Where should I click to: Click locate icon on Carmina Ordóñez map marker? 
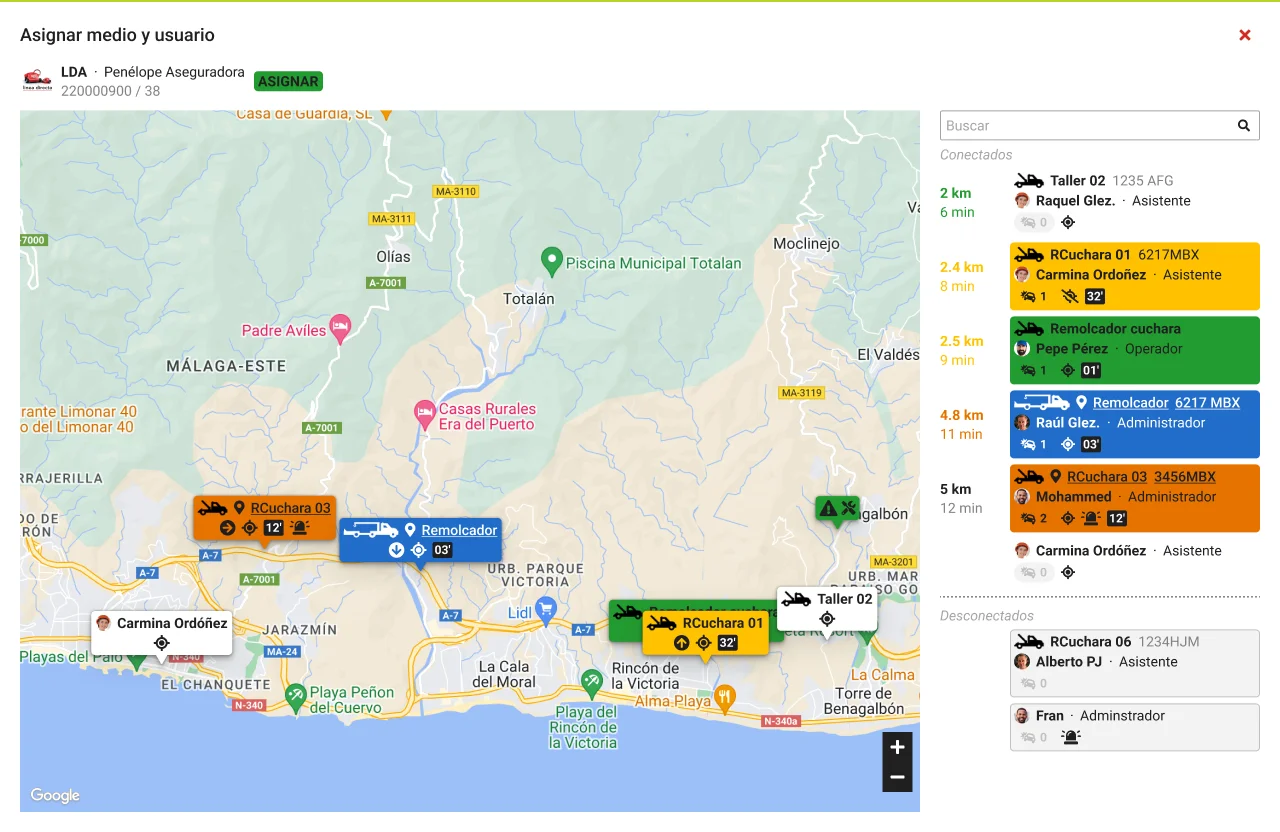coord(161,643)
